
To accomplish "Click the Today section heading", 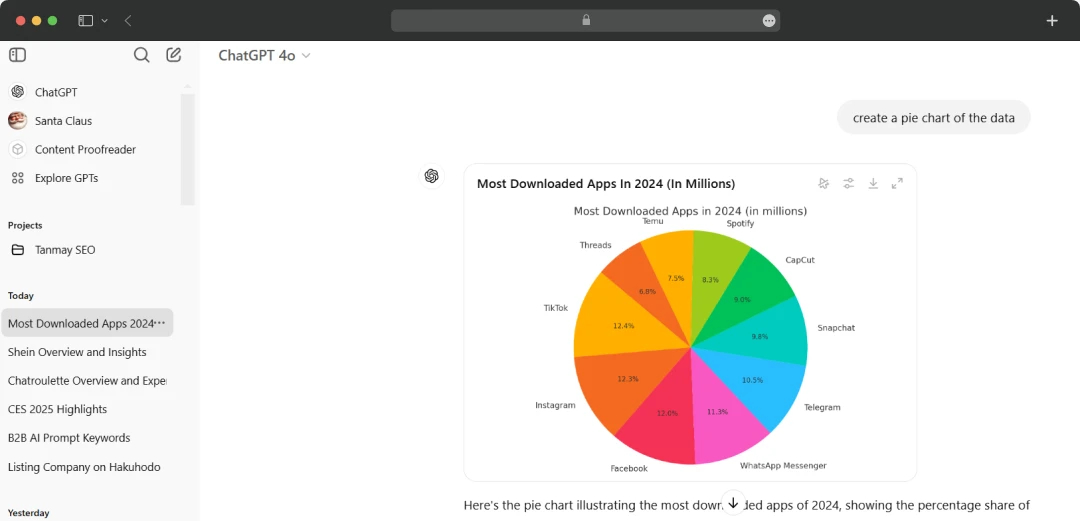I will [x=21, y=296].
